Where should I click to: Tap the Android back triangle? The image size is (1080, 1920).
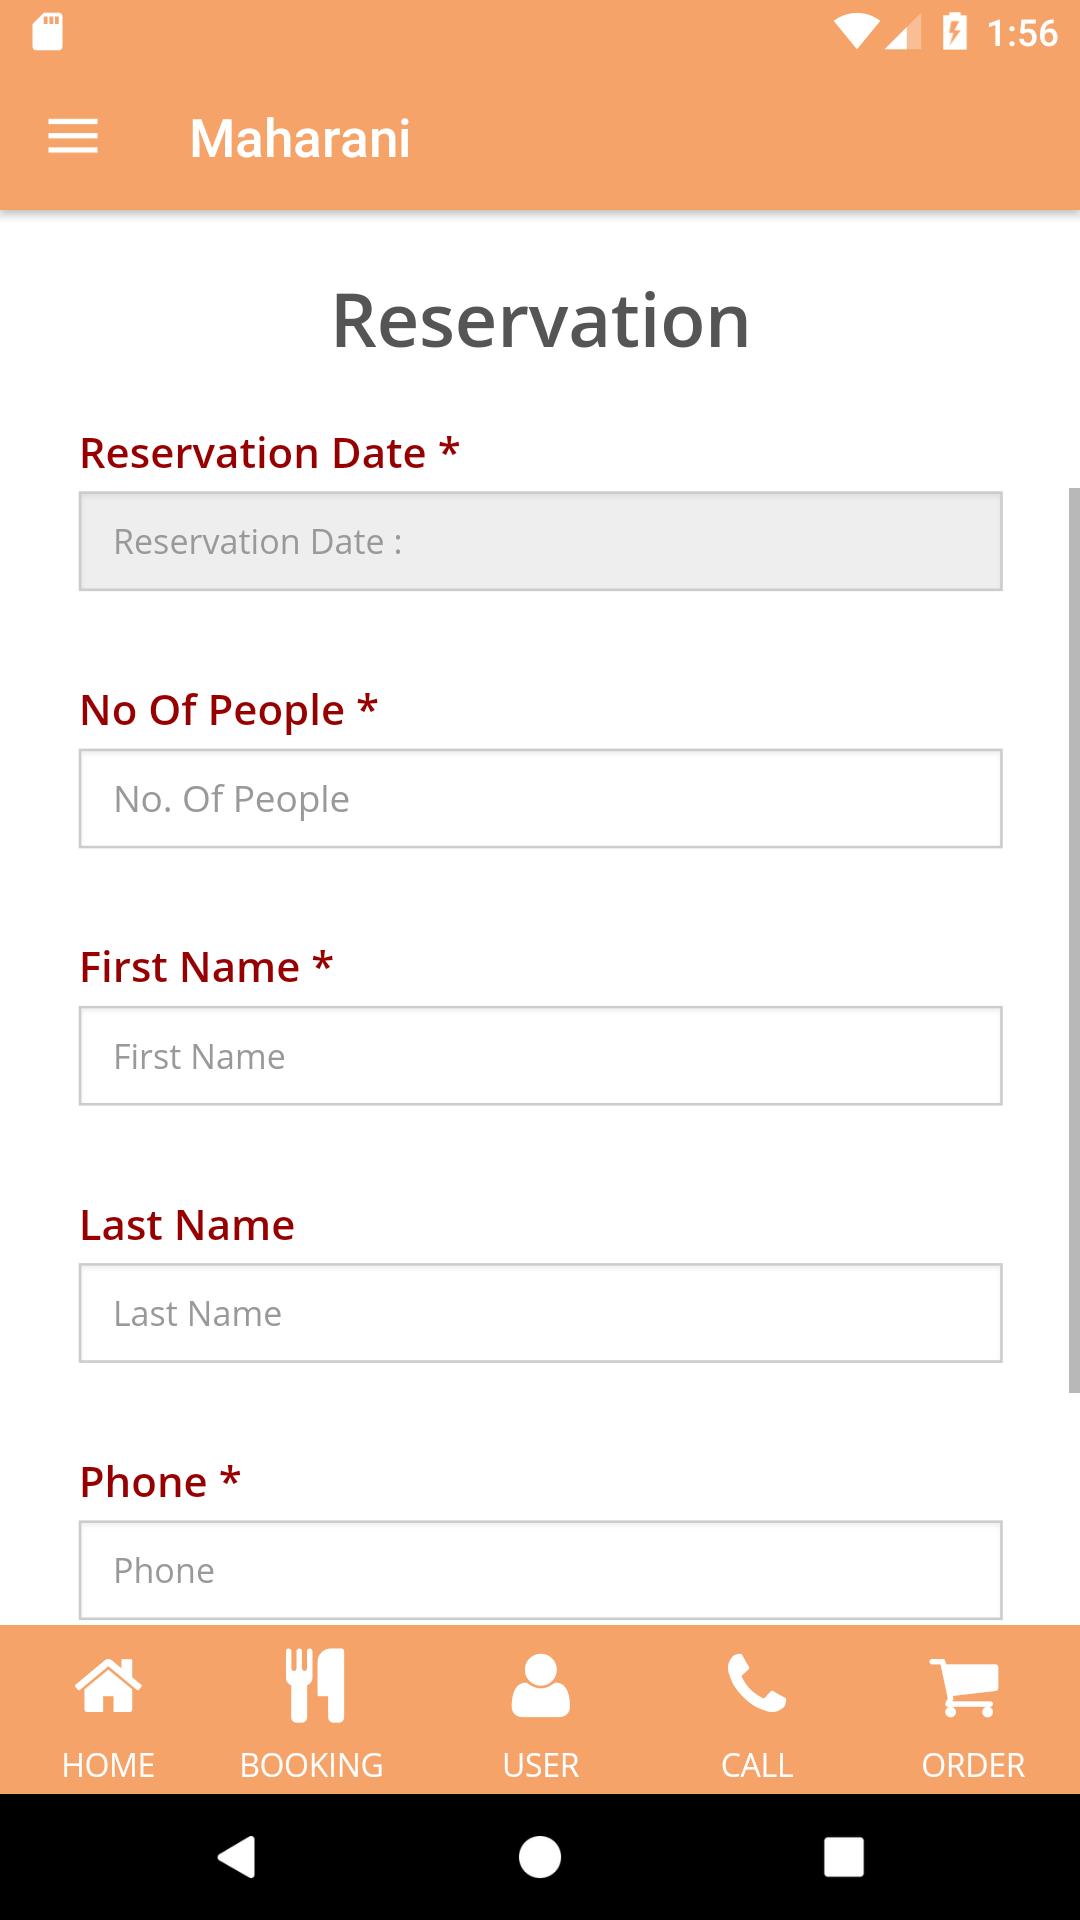[x=237, y=1857]
